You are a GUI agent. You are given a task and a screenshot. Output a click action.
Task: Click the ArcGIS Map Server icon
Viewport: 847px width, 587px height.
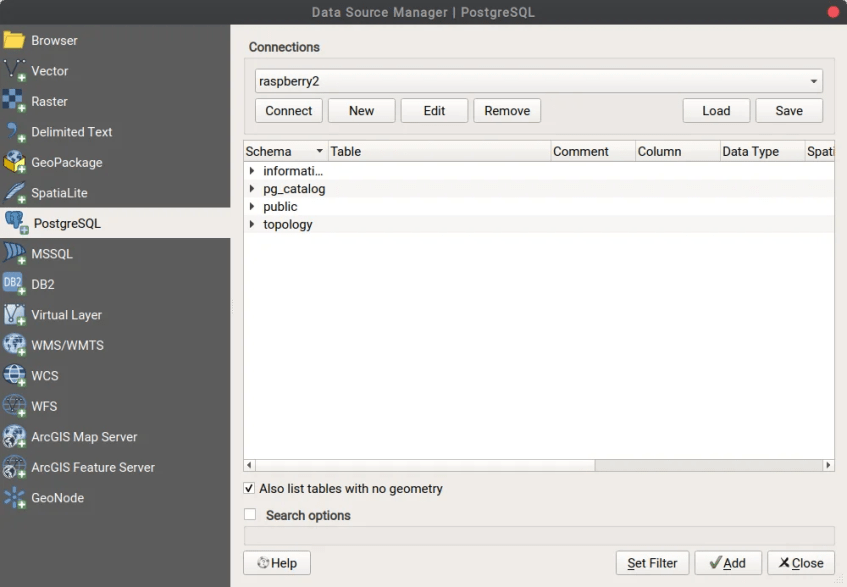pos(15,436)
